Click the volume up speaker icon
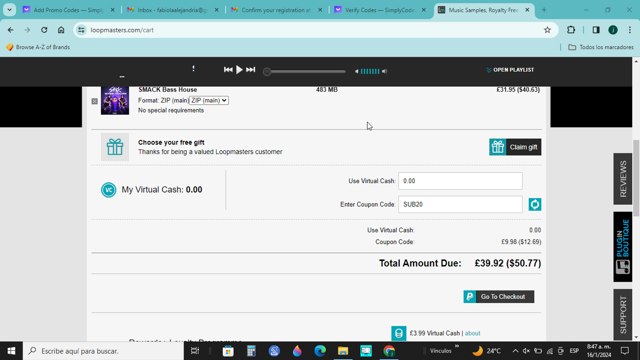The width and height of the screenshot is (640, 360). point(384,71)
